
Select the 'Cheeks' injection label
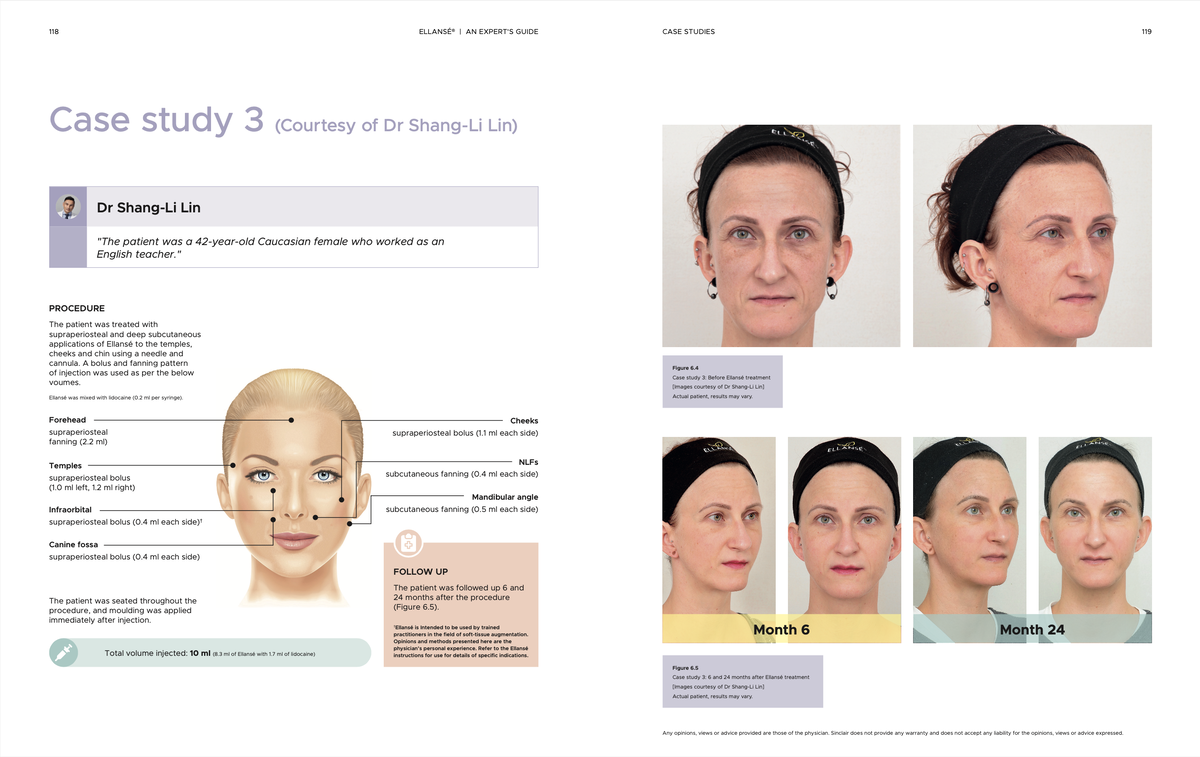(x=524, y=421)
